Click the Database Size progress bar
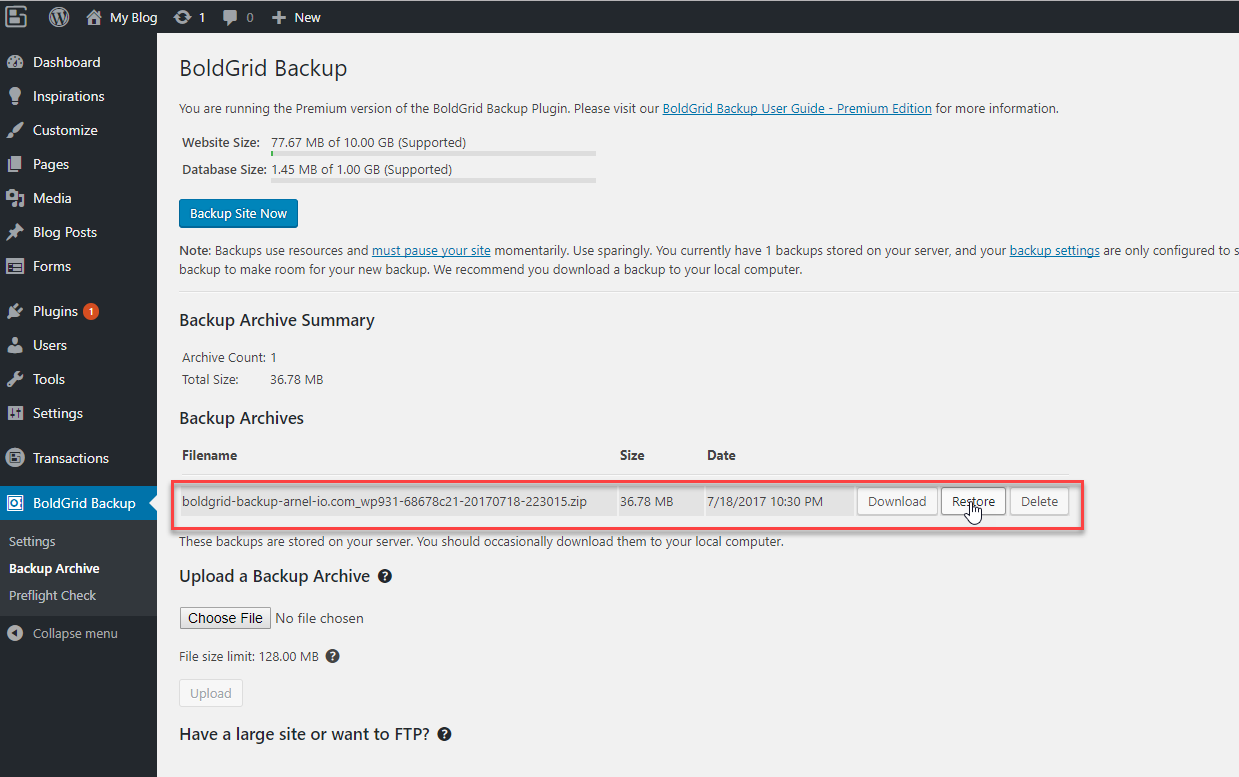Screen dimensions: 1239x777 pos(433,181)
